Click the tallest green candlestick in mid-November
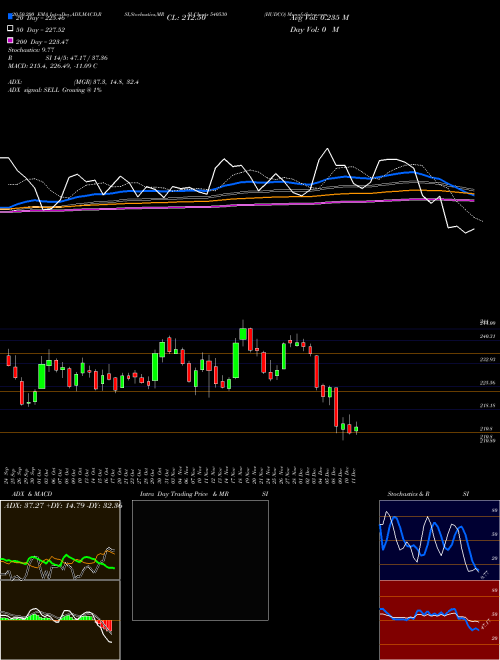The width and height of the screenshot is (500, 660). point(236,360)
